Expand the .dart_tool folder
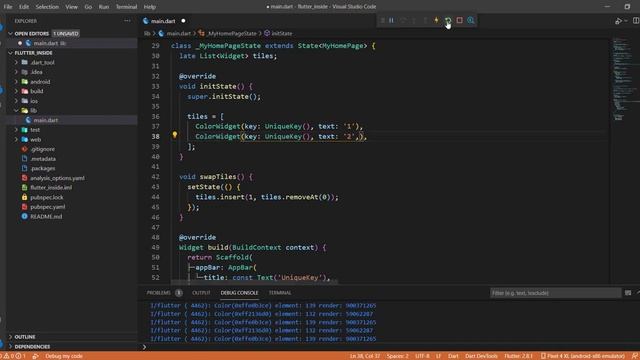 (x=42, y=62)
